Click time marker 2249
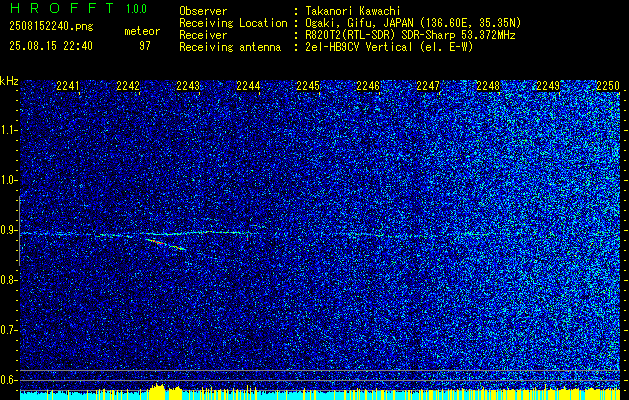629x400 pixels. click(548, 86)
